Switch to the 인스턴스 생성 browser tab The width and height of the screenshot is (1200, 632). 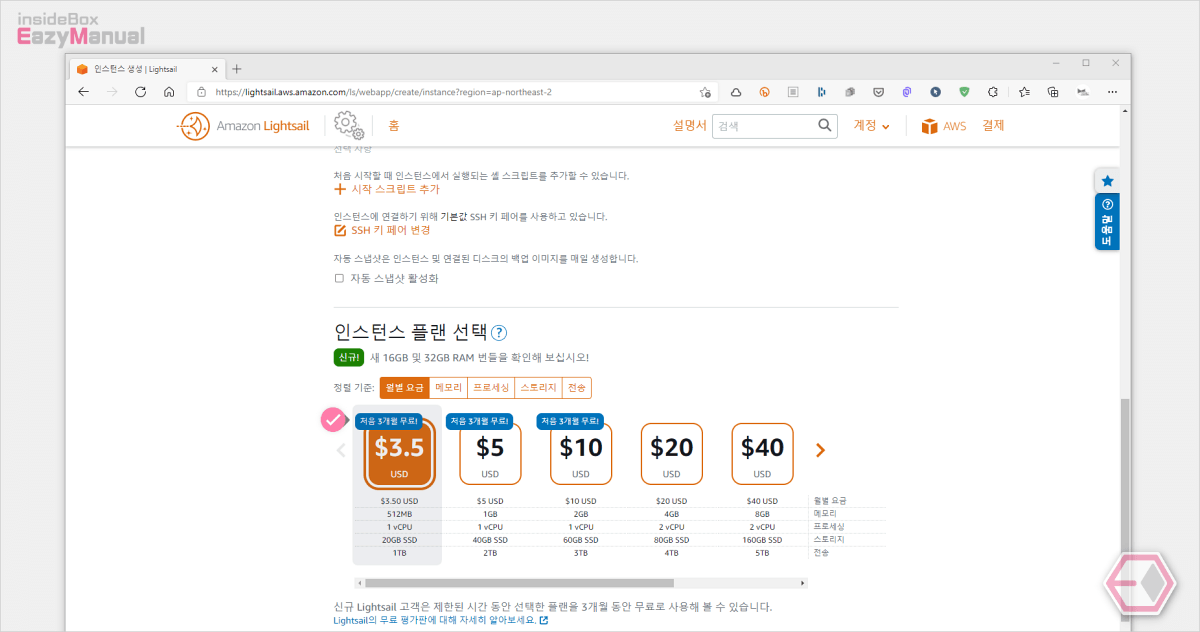(x=146, y=69)
